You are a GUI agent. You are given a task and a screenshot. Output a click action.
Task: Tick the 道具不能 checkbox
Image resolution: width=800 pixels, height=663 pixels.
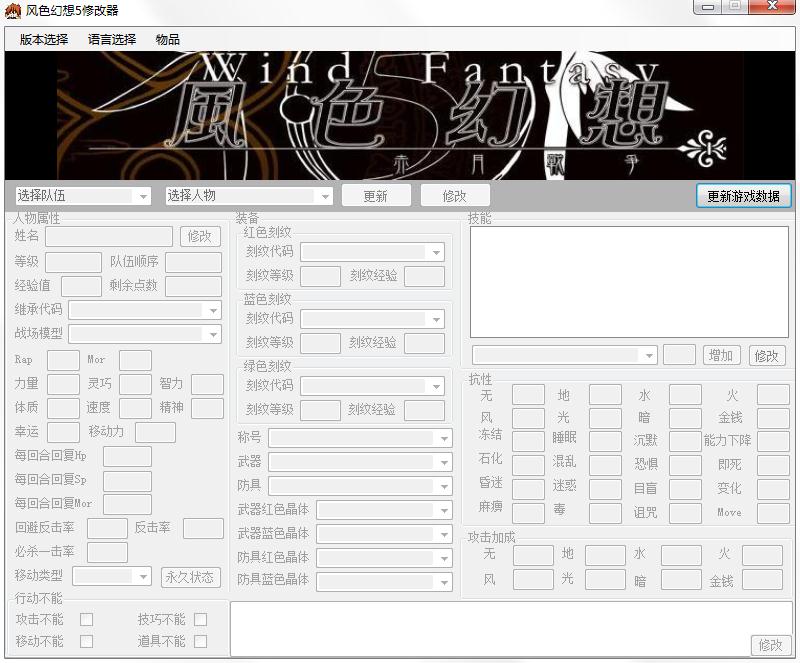tap(201, 641)
